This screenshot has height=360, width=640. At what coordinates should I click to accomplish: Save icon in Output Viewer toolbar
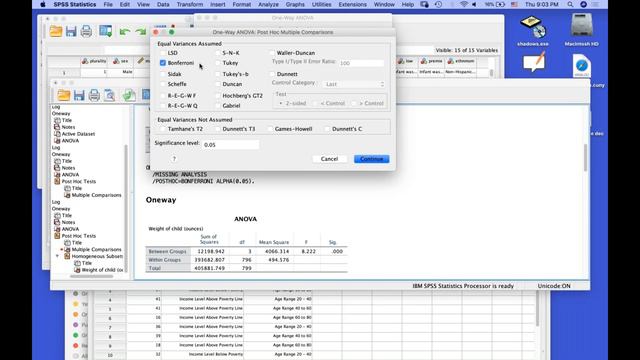point(79,95)
